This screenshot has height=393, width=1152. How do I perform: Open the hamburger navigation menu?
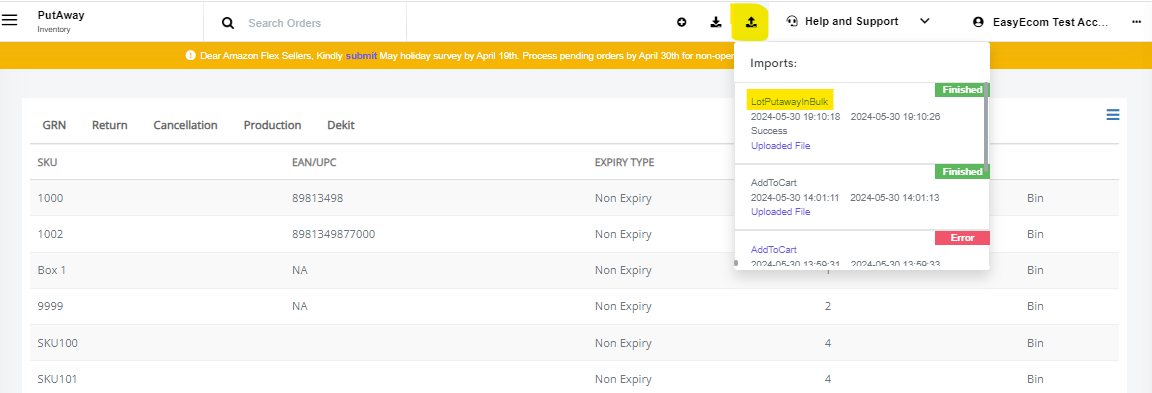click(10, 21)
